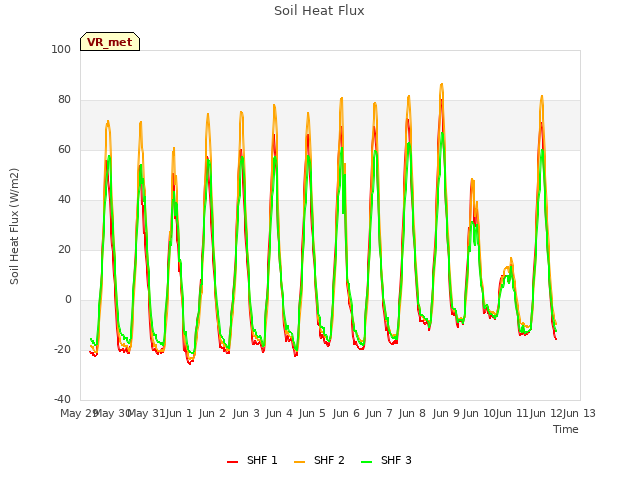Click the green SHF 3 legend marker
Image resolution: width=640 pixels, height=480 pixels.
tap(367, 462)
